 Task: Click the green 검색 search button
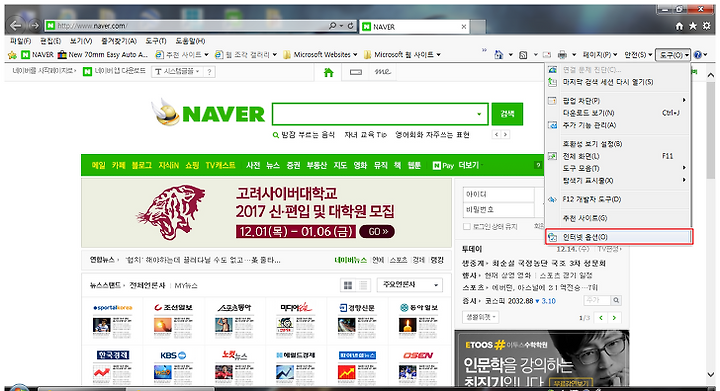pyautogui.click(x=507, y=114)
